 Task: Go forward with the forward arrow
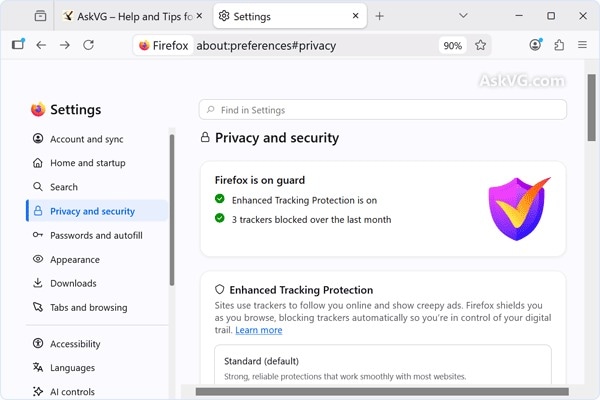[x=65, y=45]
